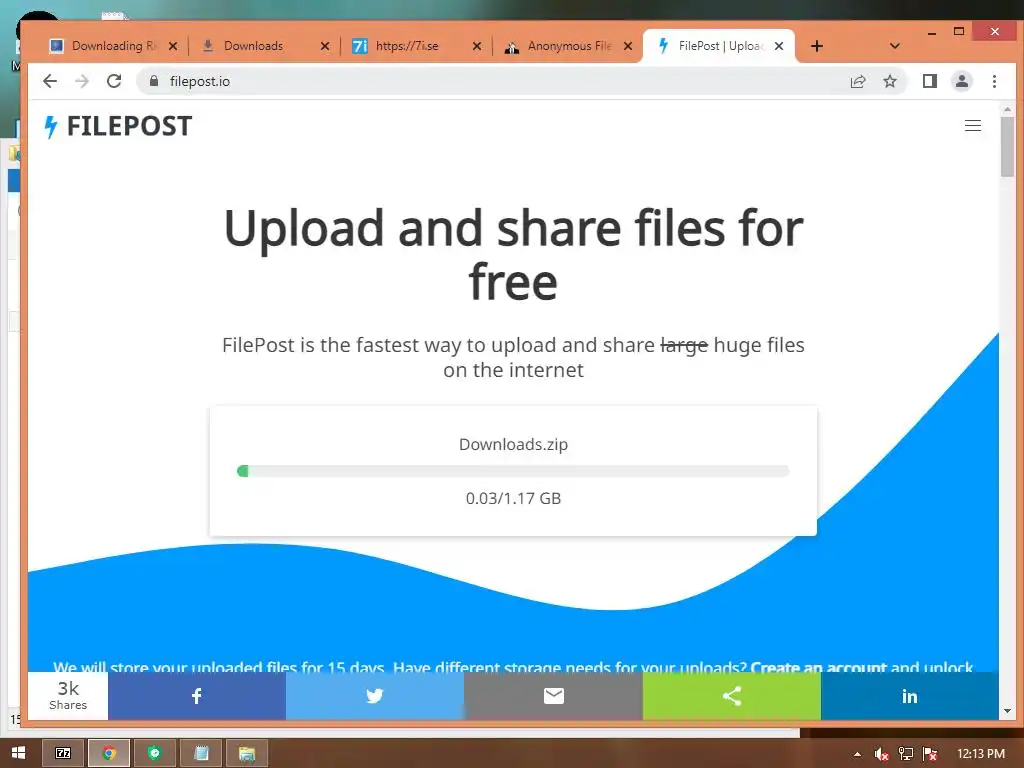Click the green share icon button
This screenshot has width=1024, height=768.
731,696
